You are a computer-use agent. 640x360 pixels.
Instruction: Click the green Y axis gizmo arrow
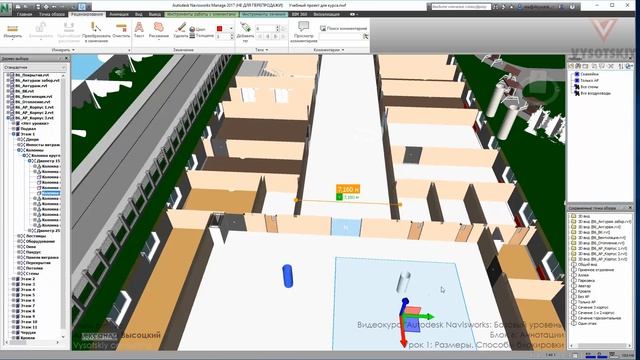click(x=424, y=316)
